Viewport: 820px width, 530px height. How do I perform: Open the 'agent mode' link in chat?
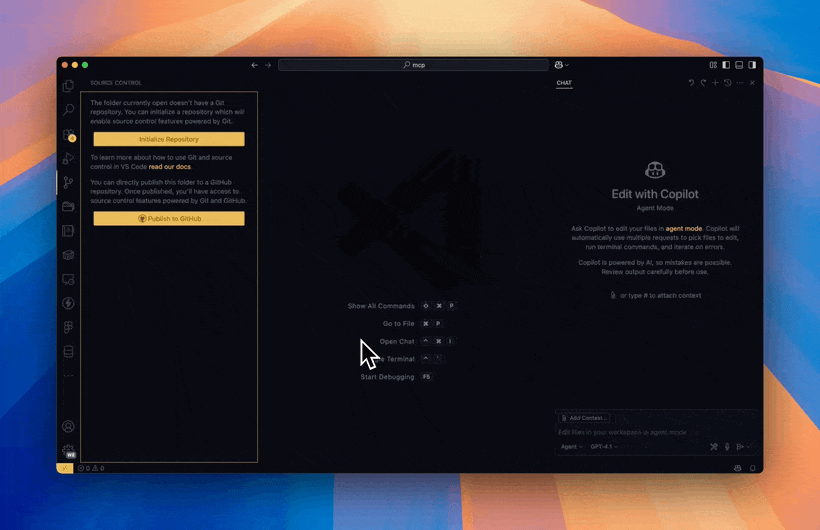[684, 229]
